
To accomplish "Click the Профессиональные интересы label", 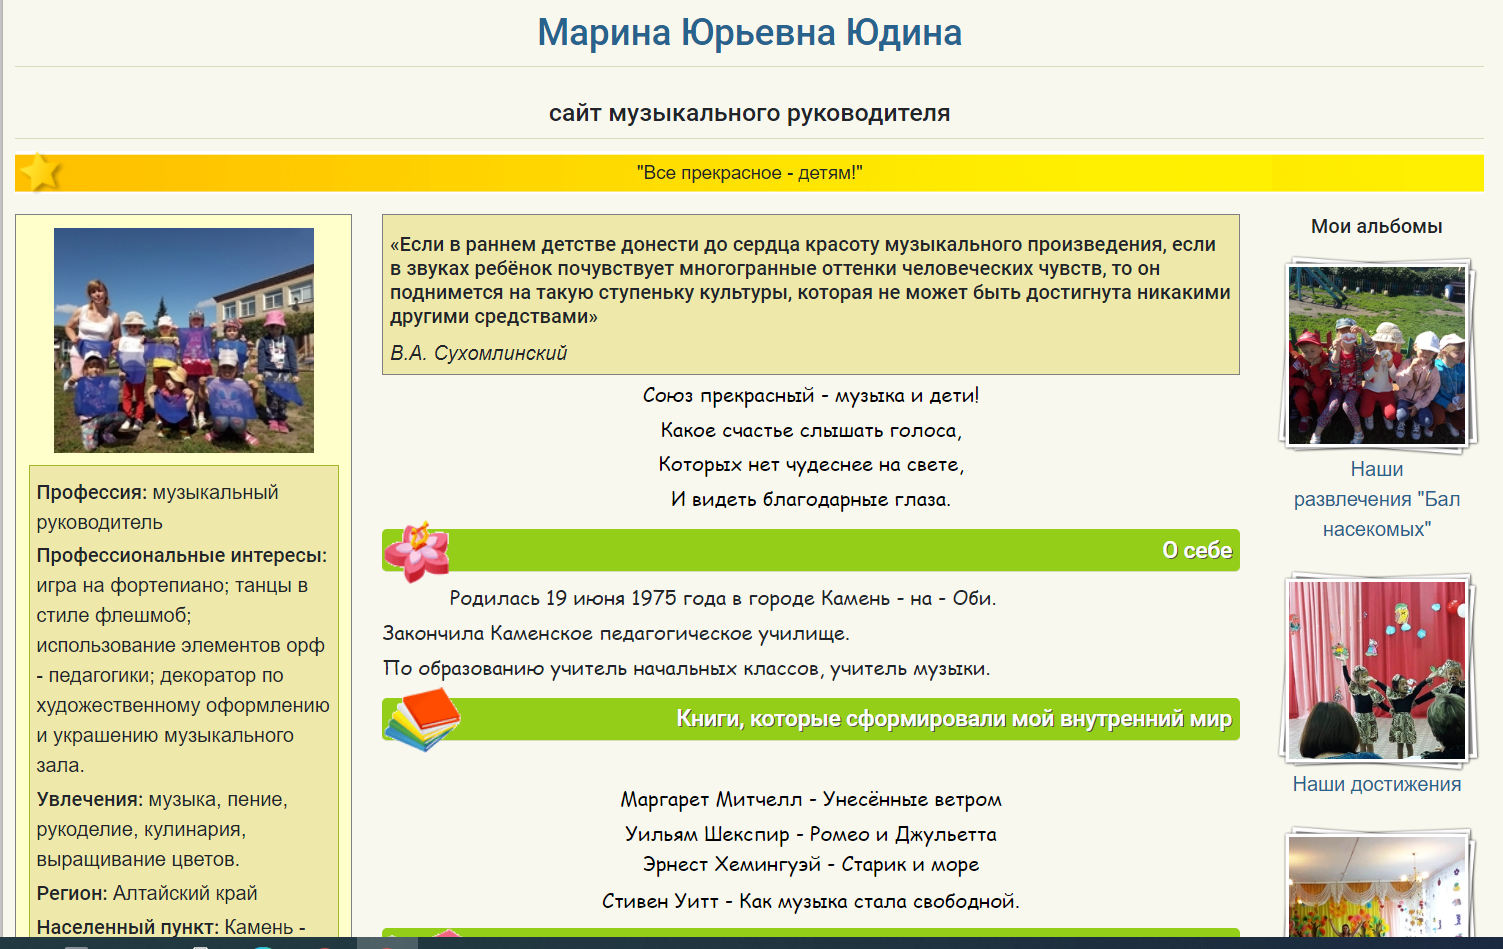I will coord(182,555).
